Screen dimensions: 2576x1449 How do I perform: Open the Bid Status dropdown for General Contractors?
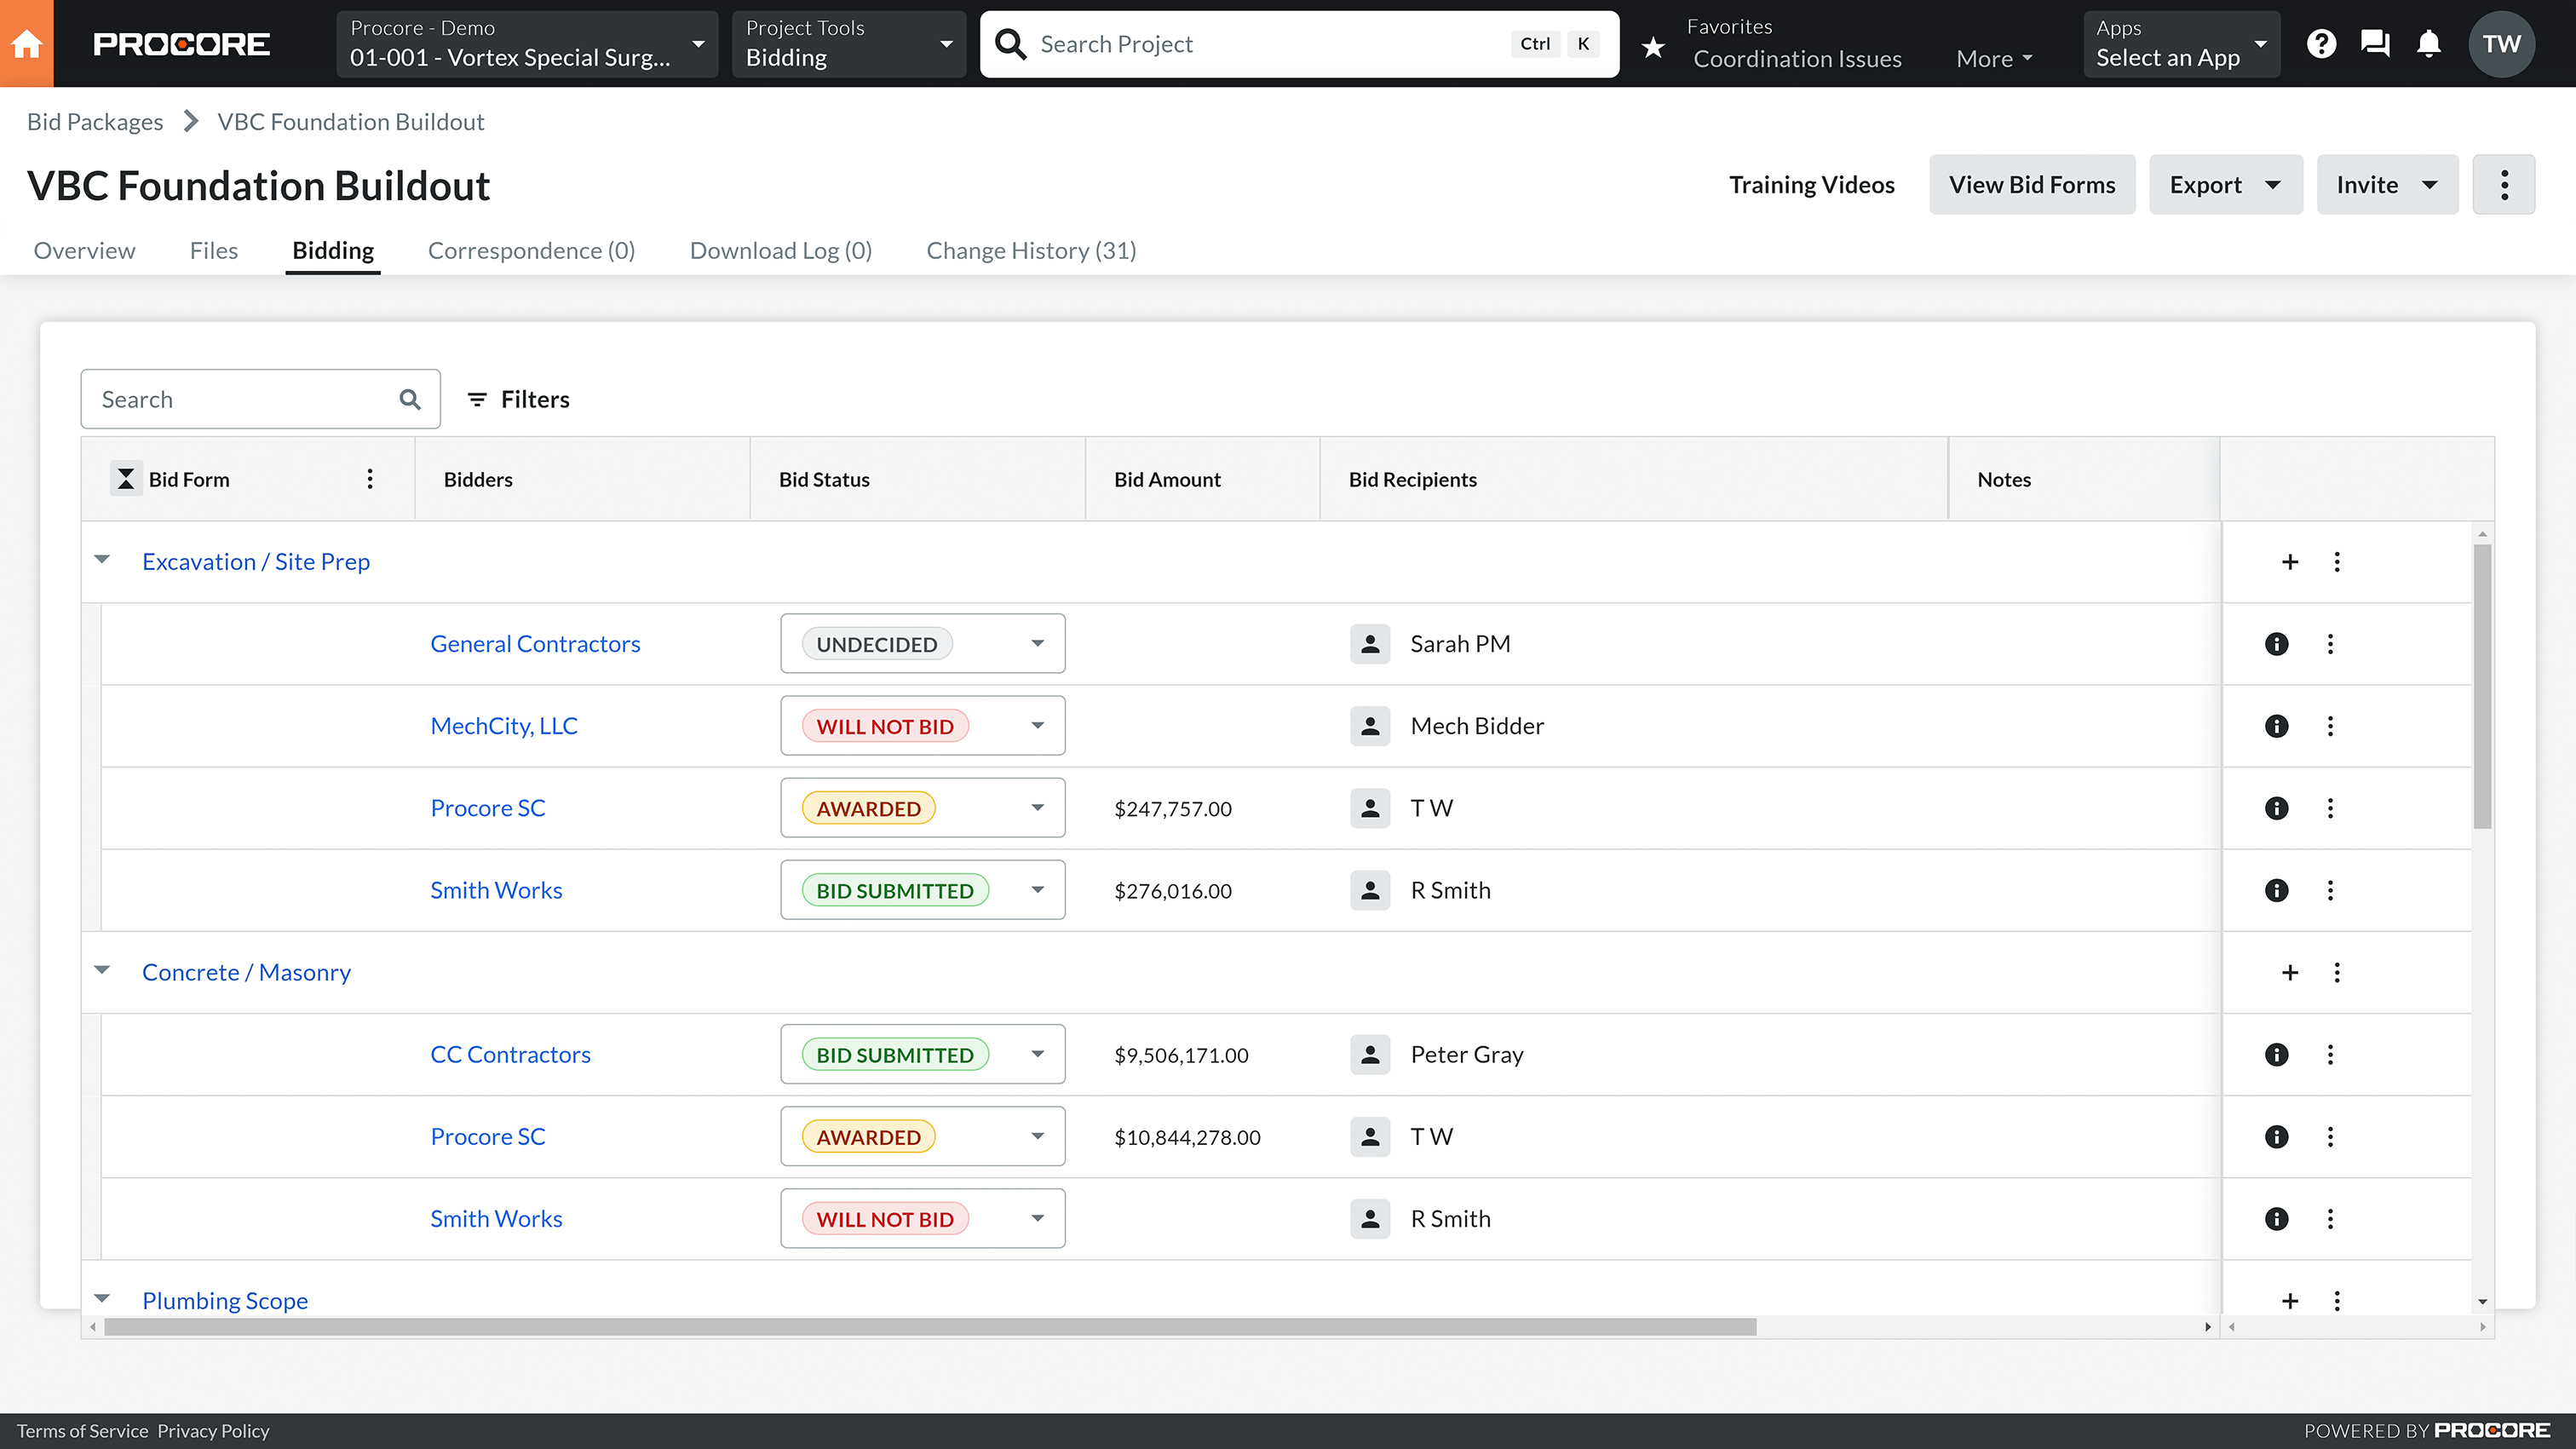pyautogui.click(x=1037, y=643)
